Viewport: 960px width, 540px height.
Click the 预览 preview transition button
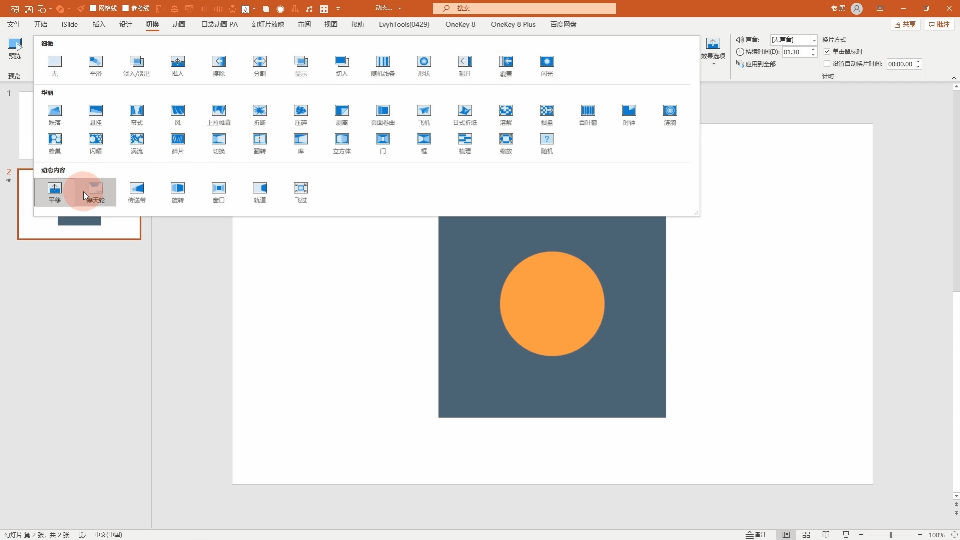15,49
